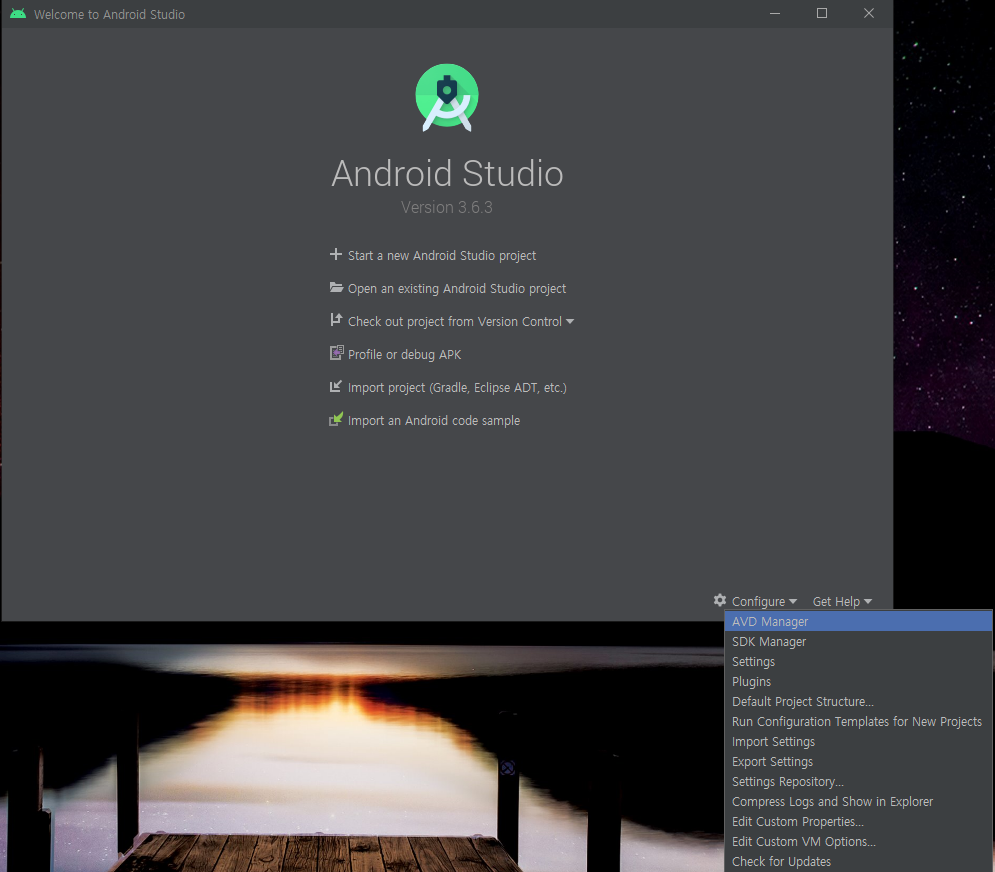Select Import project (Gradle, Eclipse ADT, etc.)

pyautogui.click(x=457, y=387)
